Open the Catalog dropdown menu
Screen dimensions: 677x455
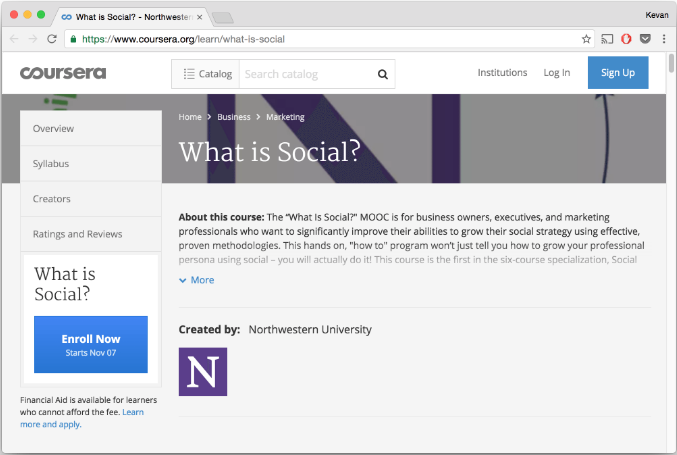pos(206,74)
